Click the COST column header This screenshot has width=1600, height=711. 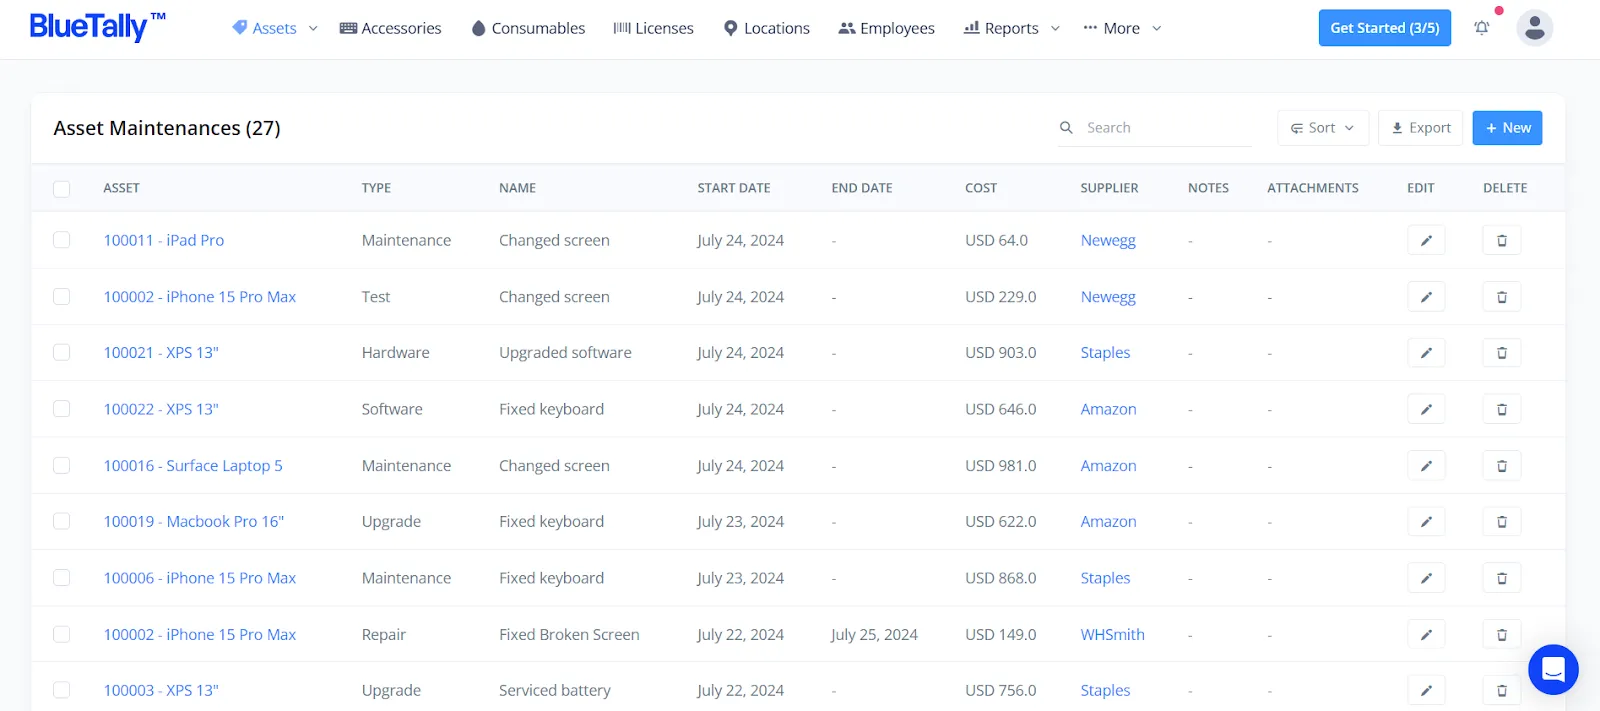981,188
